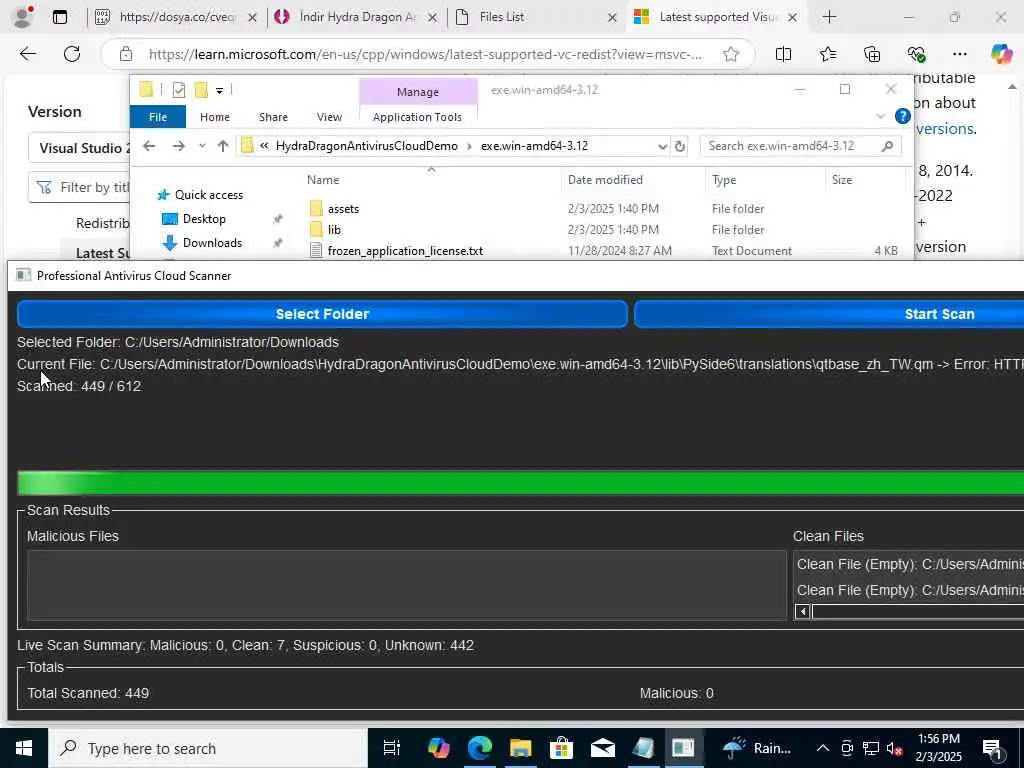Click the Edge profile avatar icon

tap(23, 17)
